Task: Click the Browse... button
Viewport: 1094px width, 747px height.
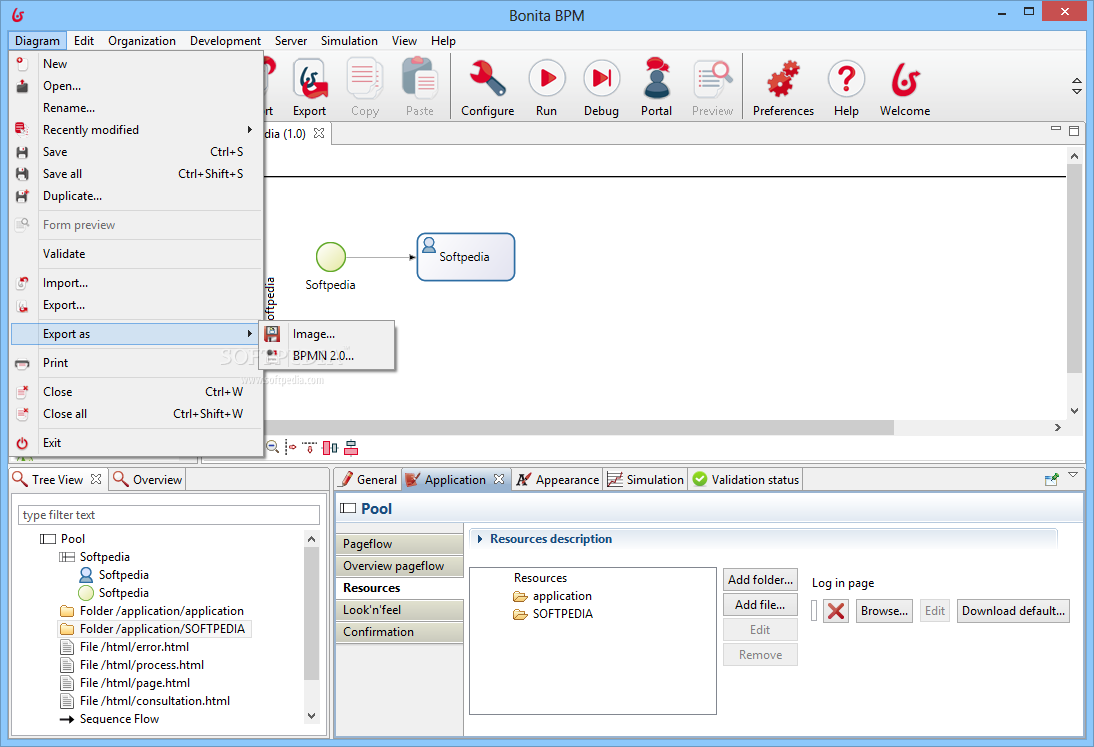Action: [884, 611]
